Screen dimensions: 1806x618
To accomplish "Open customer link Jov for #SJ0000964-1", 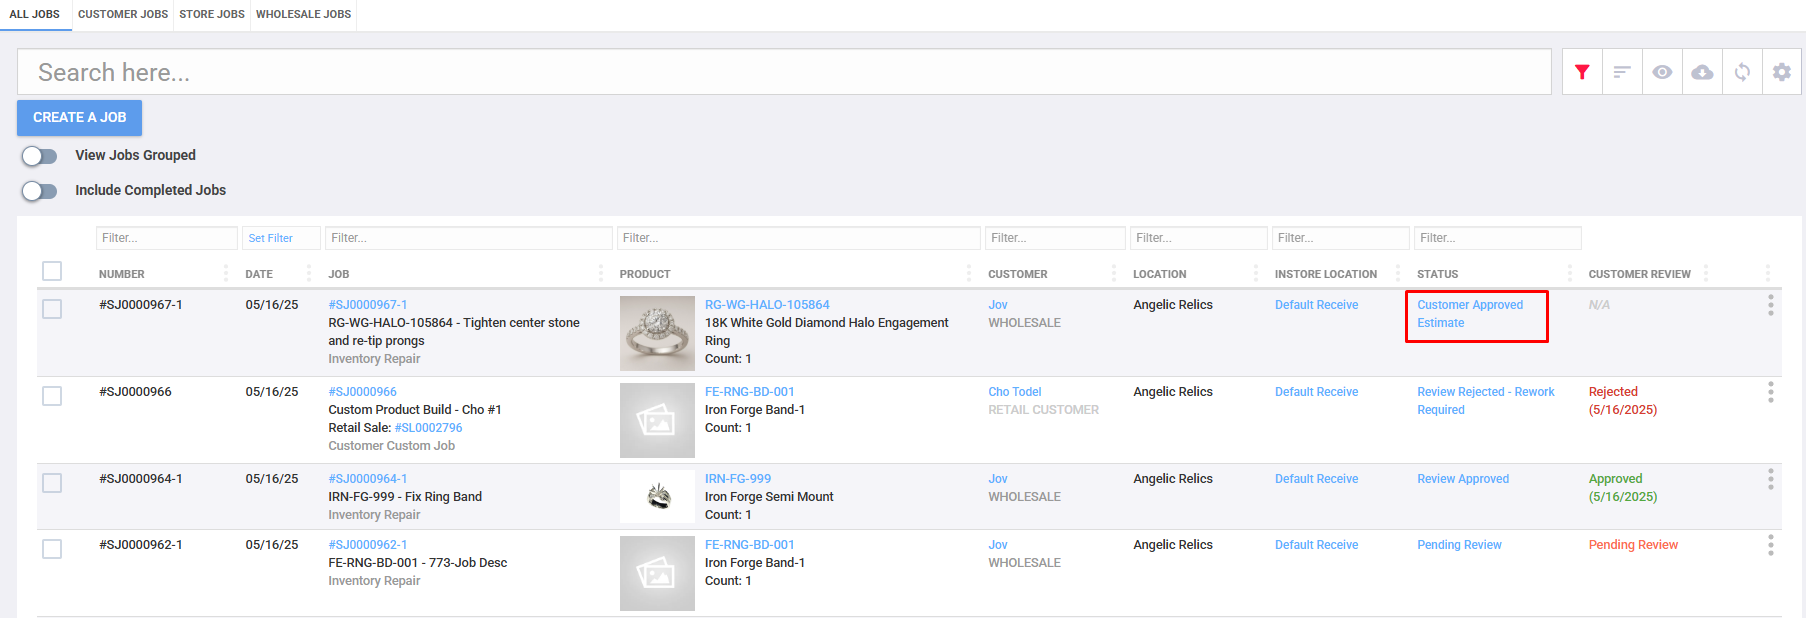I will (998, 479).
